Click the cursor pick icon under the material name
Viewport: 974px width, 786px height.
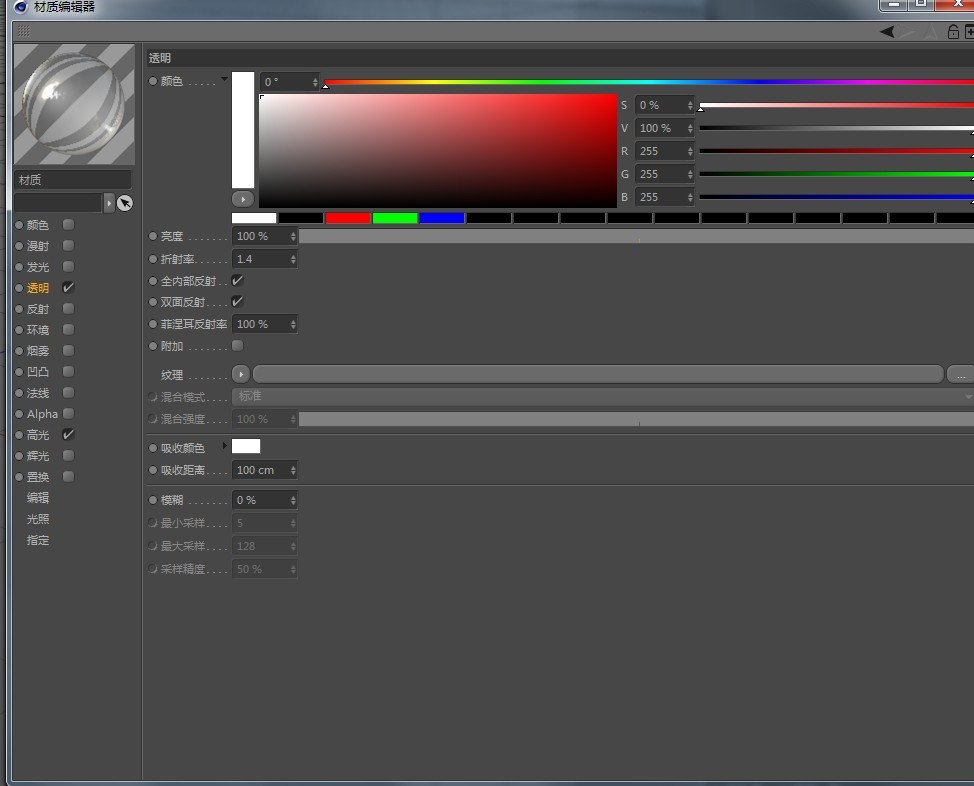[124, 203]
